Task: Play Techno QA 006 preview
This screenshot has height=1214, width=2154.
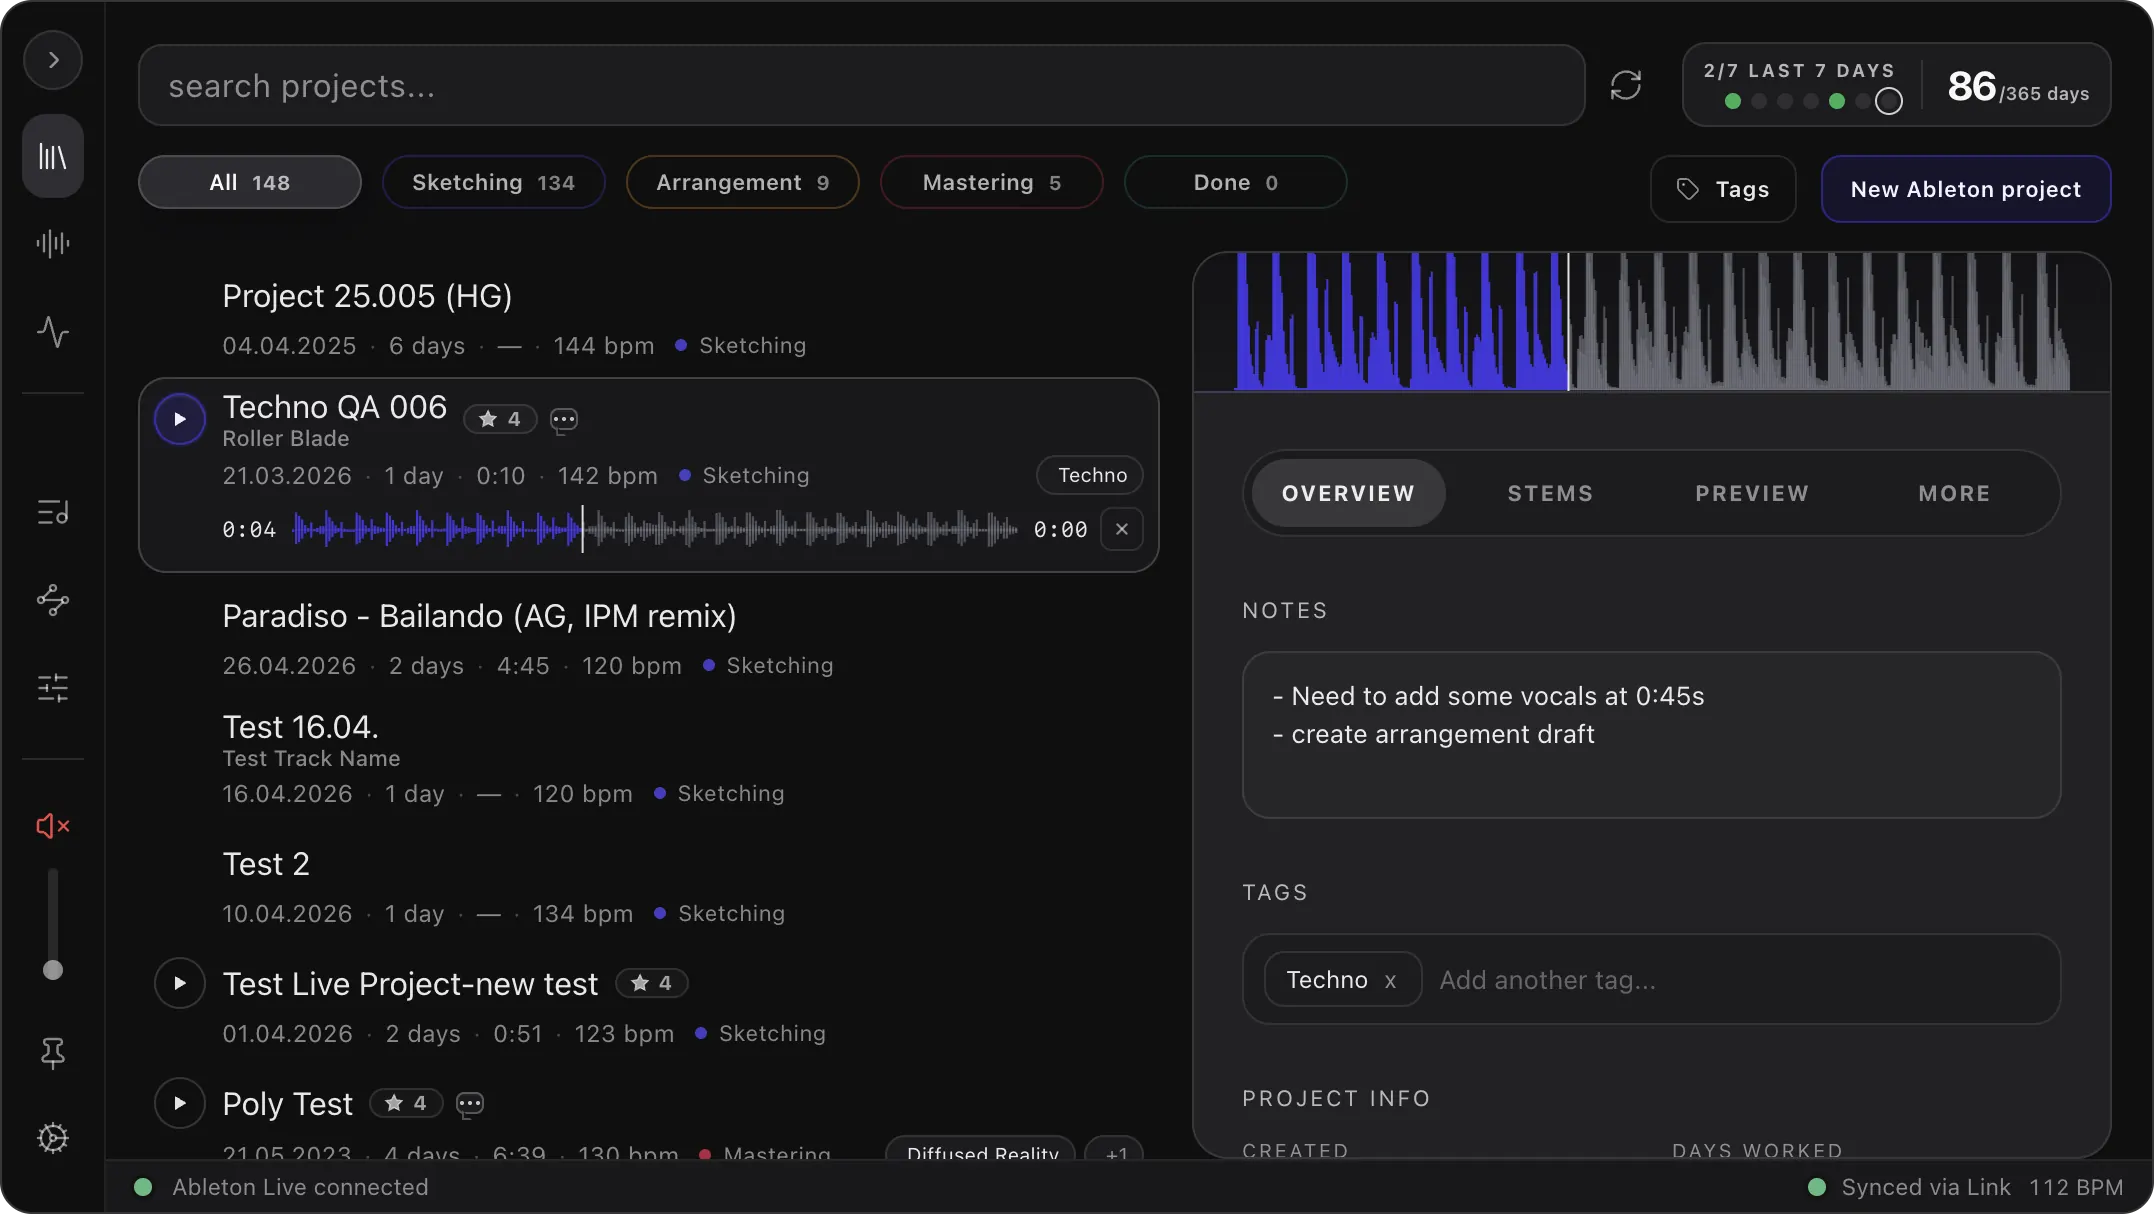Action: pos(180,419)
